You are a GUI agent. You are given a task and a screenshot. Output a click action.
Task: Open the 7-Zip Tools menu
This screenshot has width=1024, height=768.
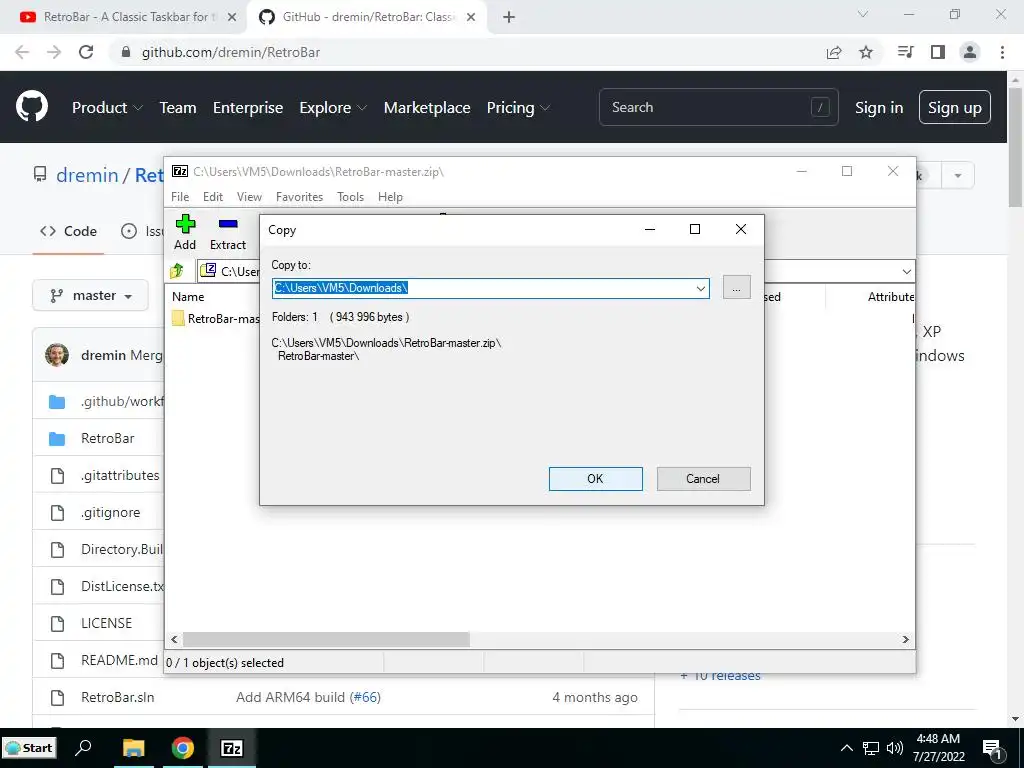pyautogui.click(x=351, y=197)
